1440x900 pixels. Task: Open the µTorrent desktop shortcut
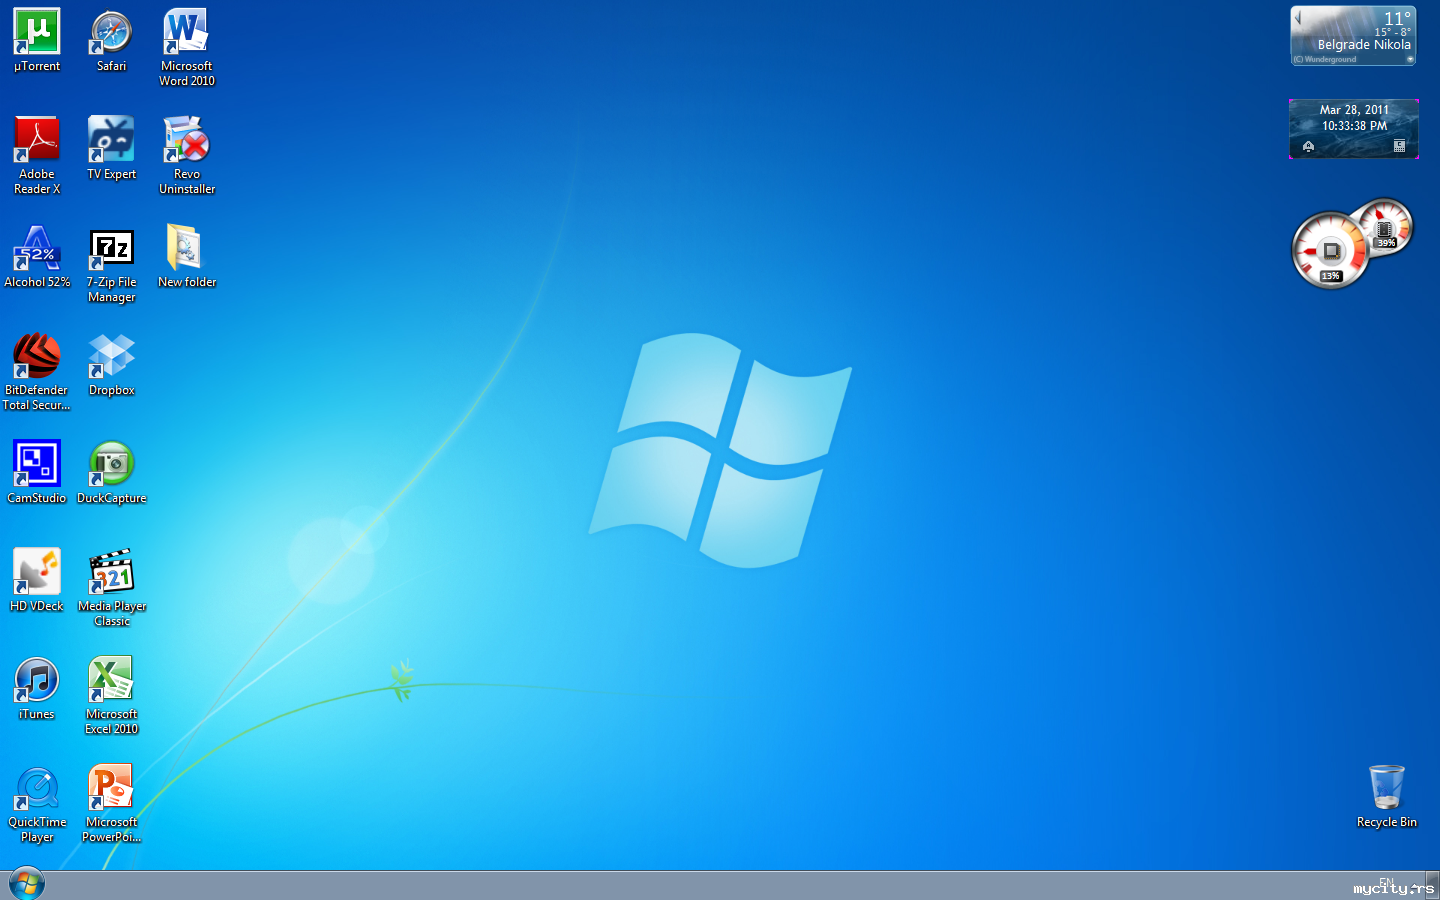(37, 40)
